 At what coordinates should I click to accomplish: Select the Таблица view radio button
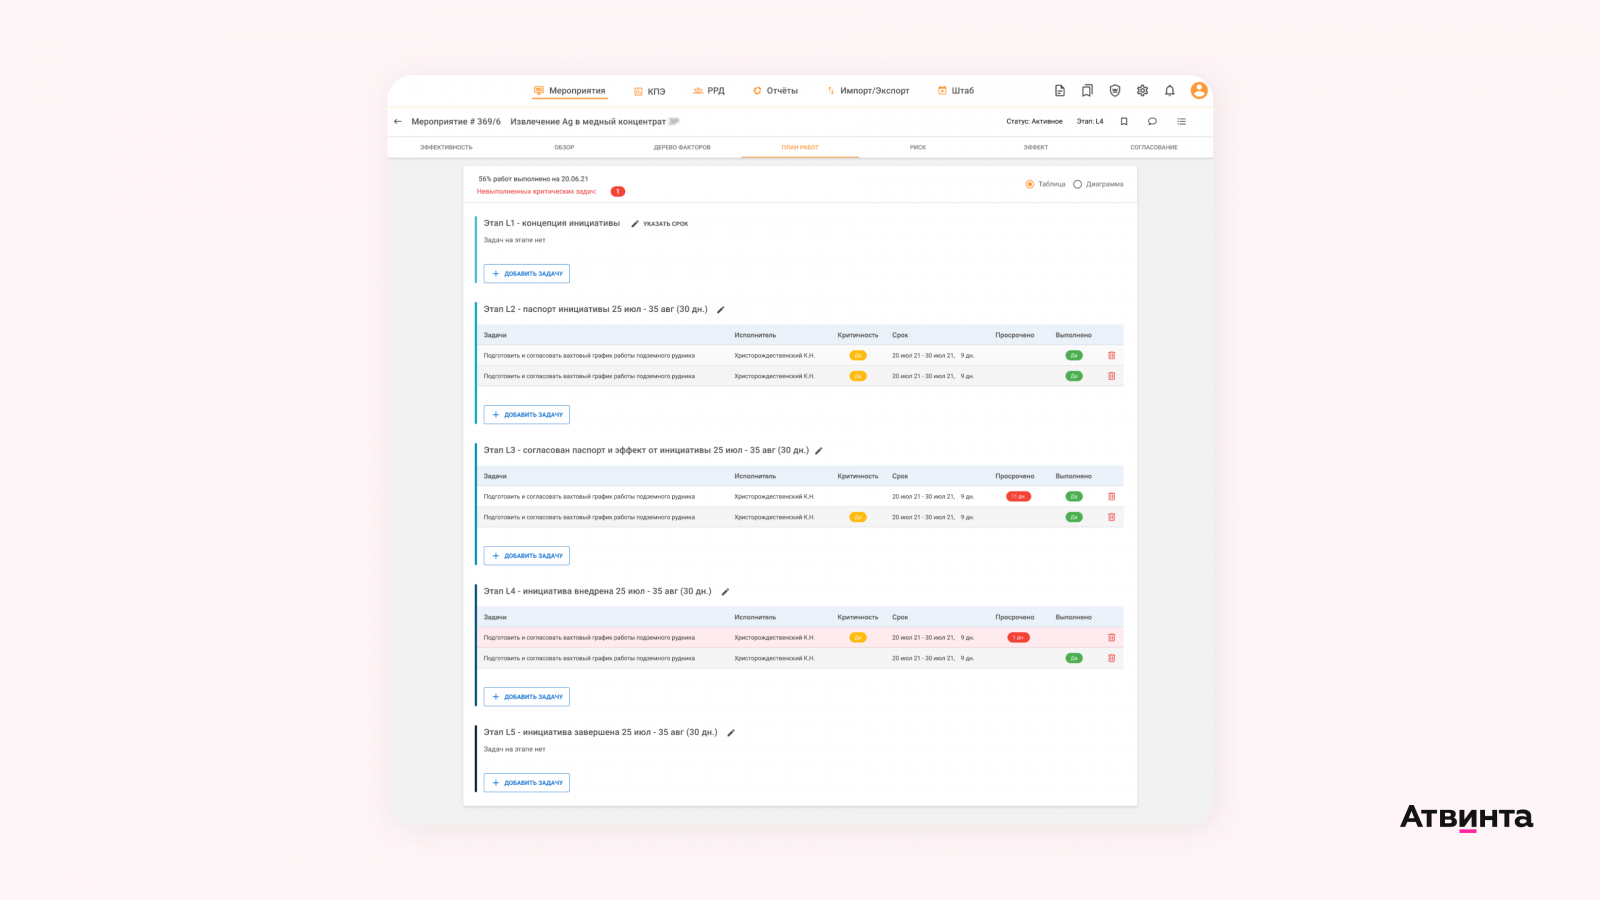coord(1030,185)
